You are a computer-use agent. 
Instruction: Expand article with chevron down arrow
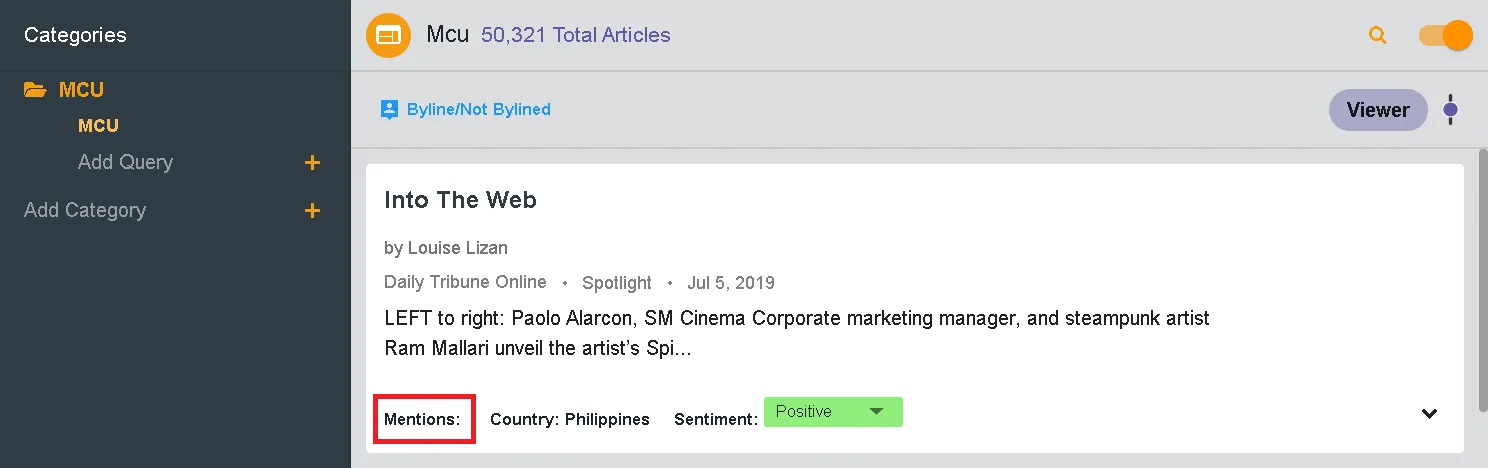1429,414
